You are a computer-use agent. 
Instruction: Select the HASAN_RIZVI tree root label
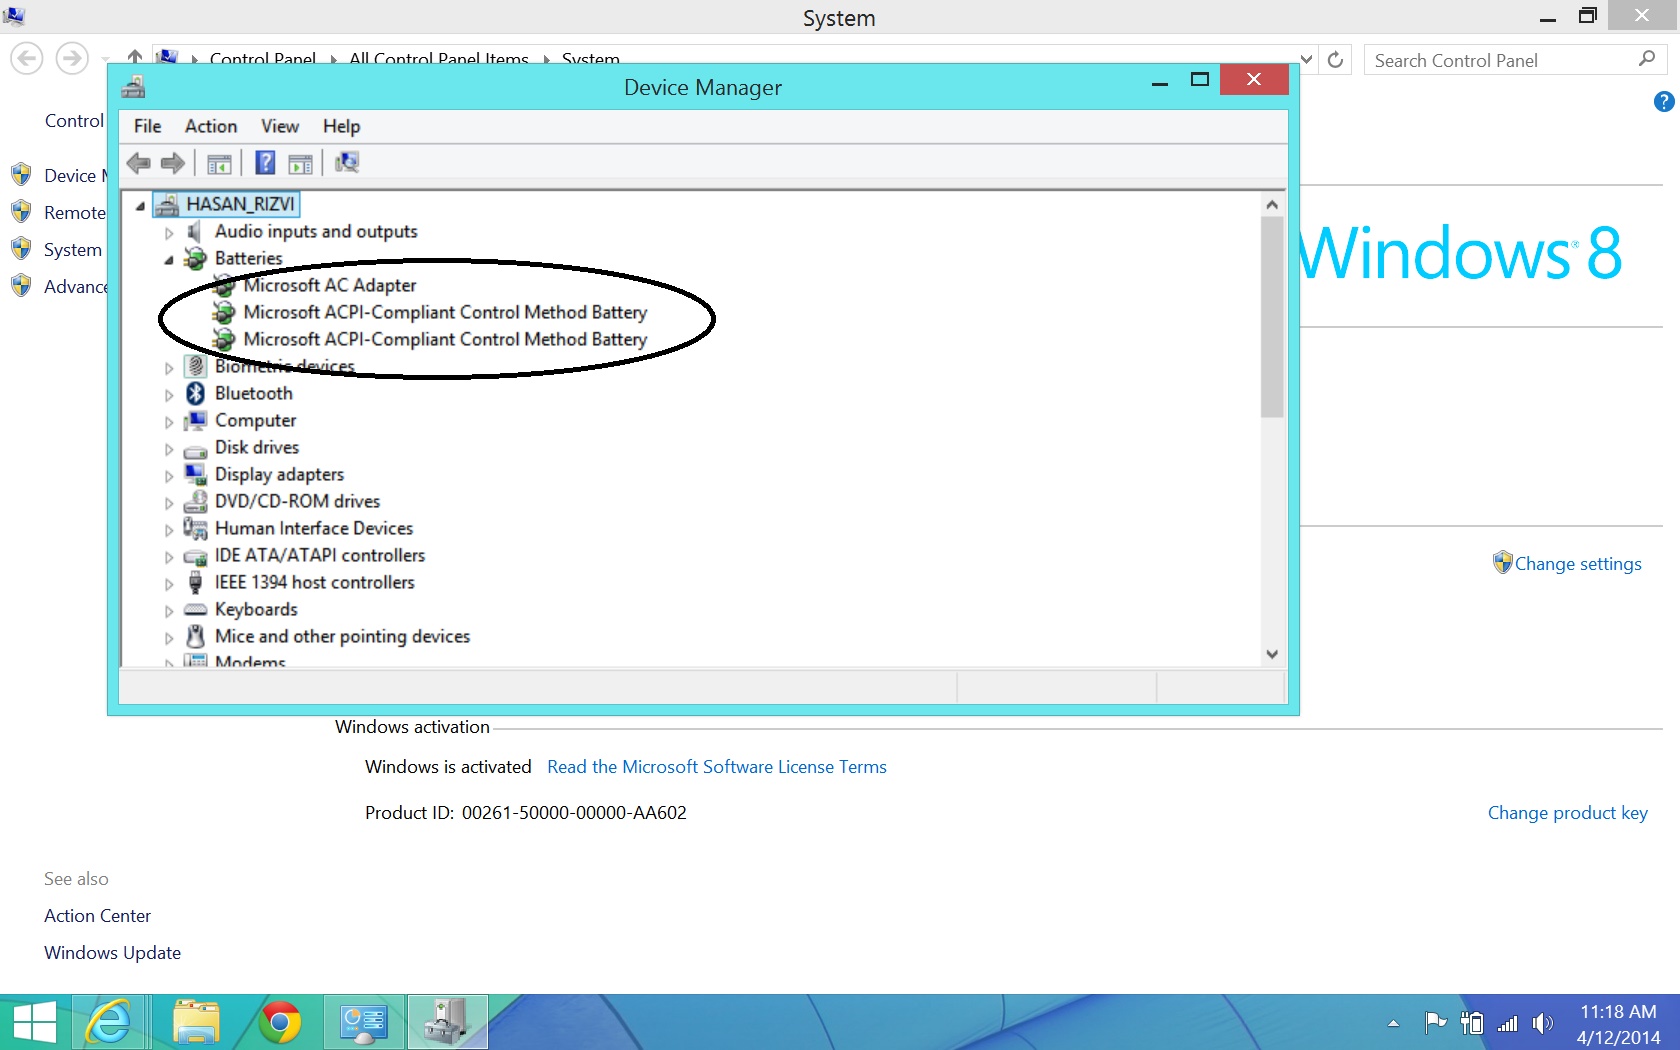click(241, 205)
